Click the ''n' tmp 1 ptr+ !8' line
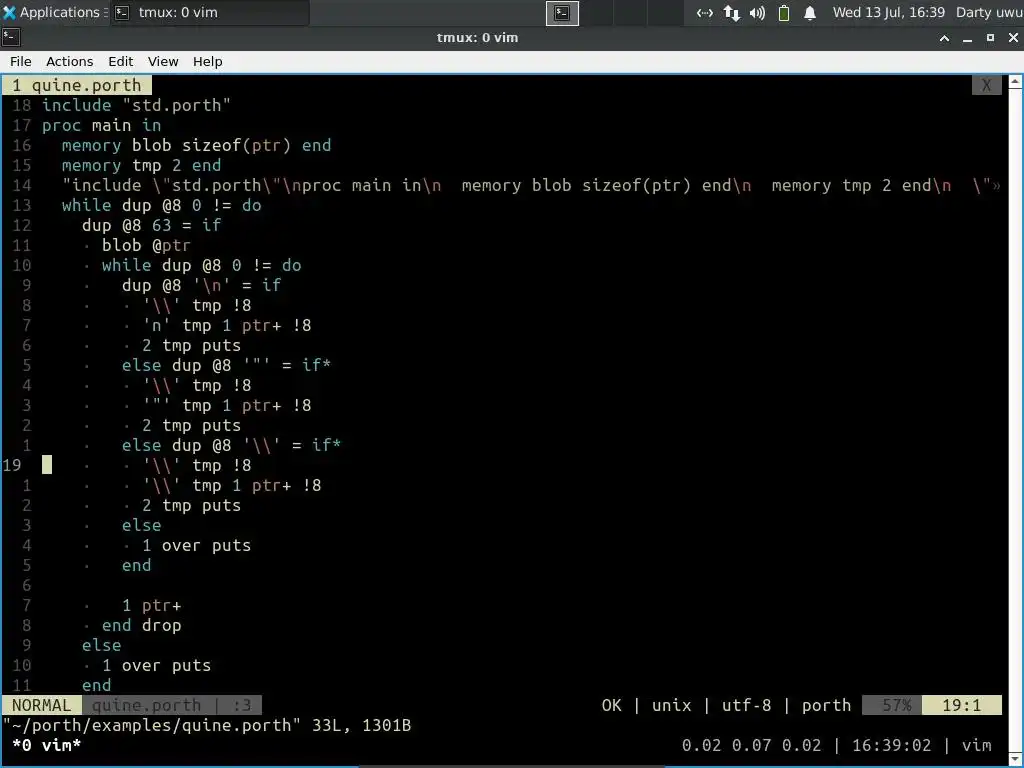 227,325
